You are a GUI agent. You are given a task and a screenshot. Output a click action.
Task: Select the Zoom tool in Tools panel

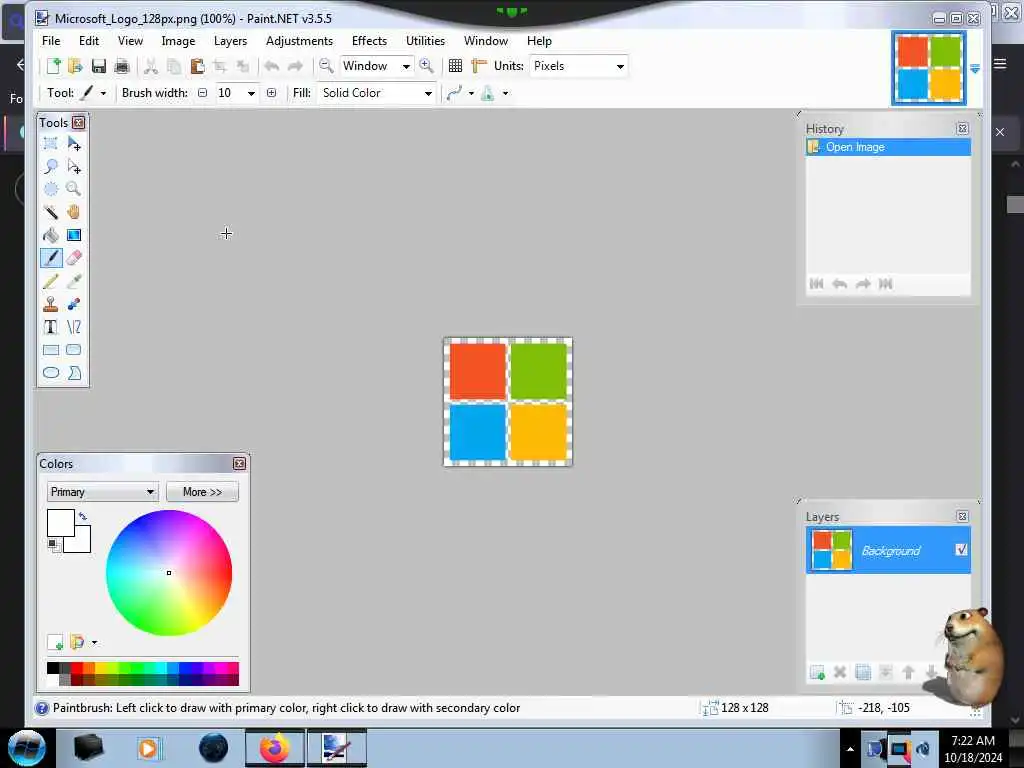tap(74, 189)
